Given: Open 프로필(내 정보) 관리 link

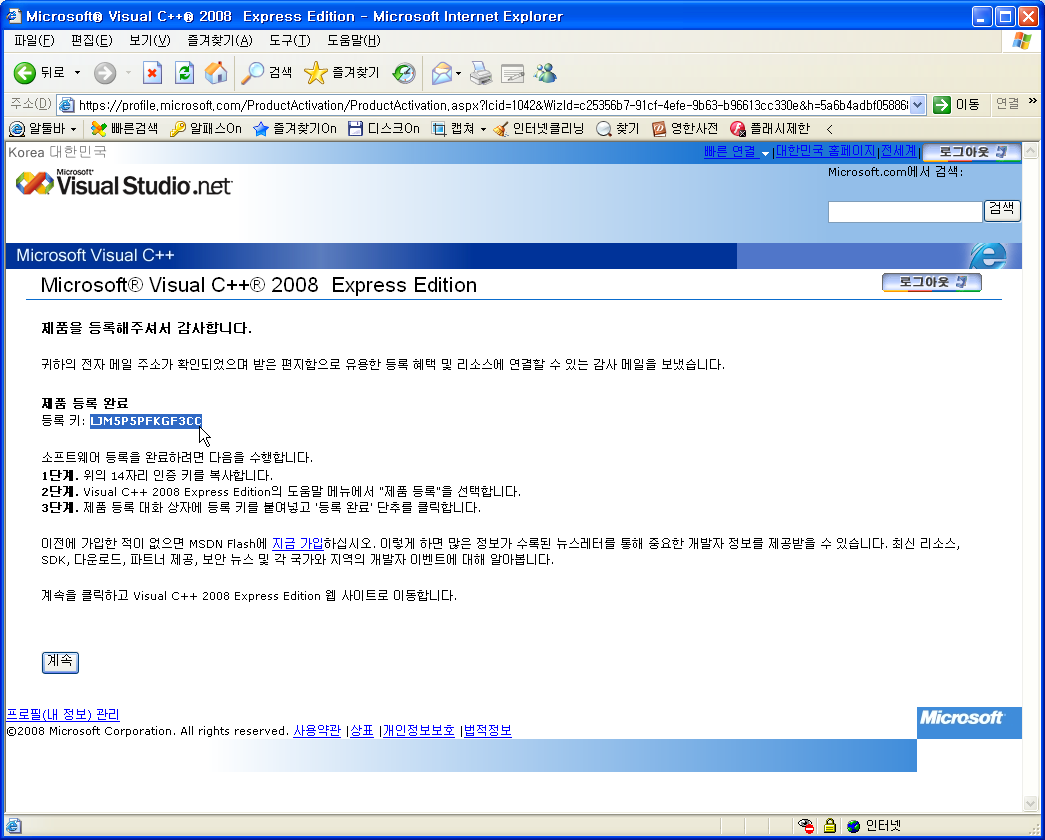Looking at the screenshot, I should (x=63, y=715).
